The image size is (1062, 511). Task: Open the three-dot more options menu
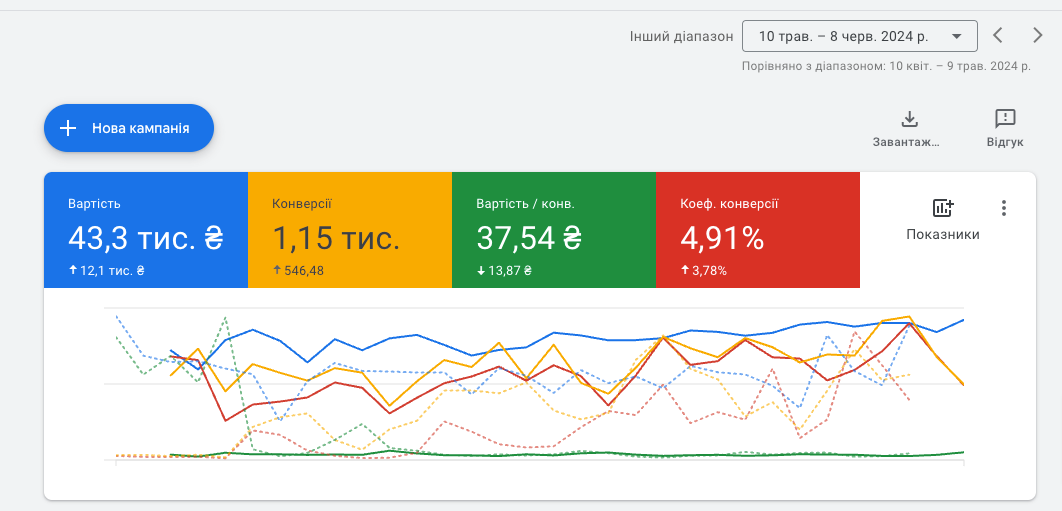pos(1004,208)
